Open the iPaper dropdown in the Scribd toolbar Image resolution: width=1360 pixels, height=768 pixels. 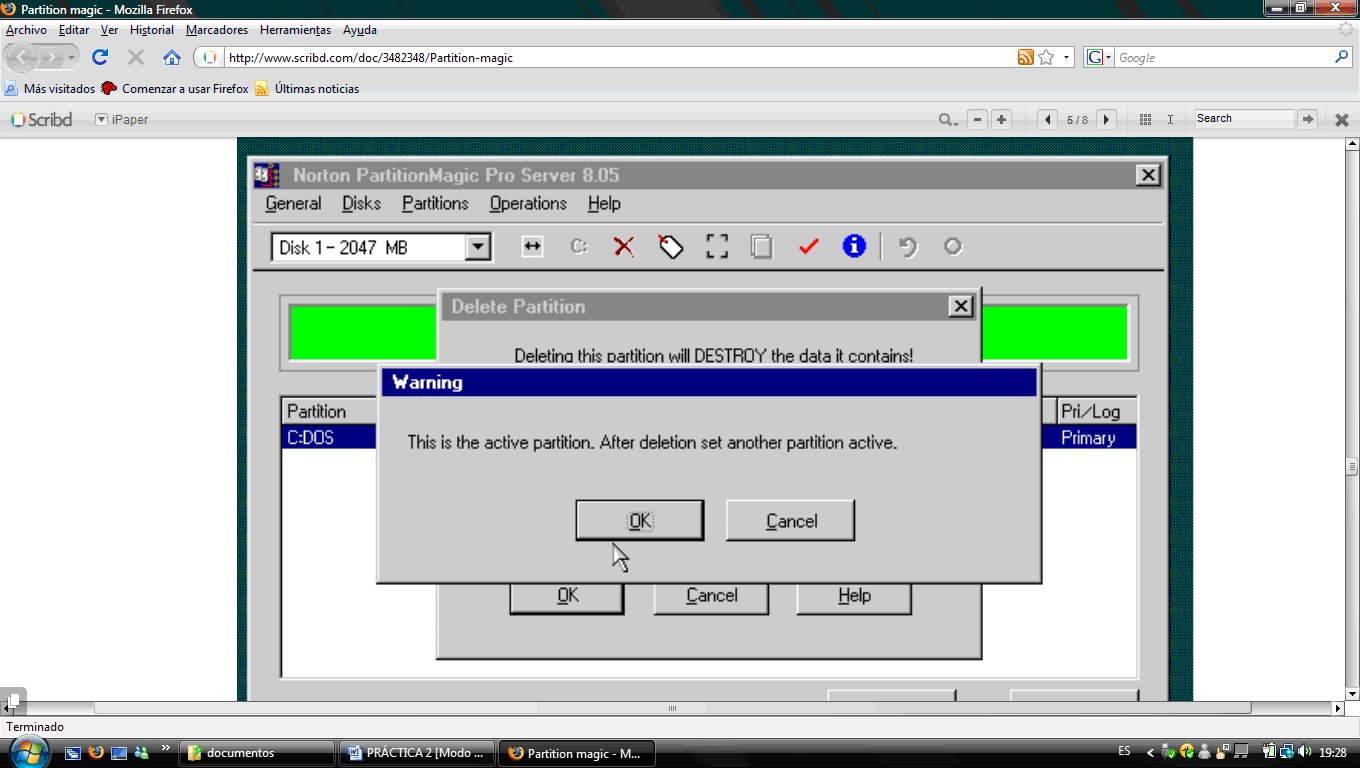click(122, 119)
